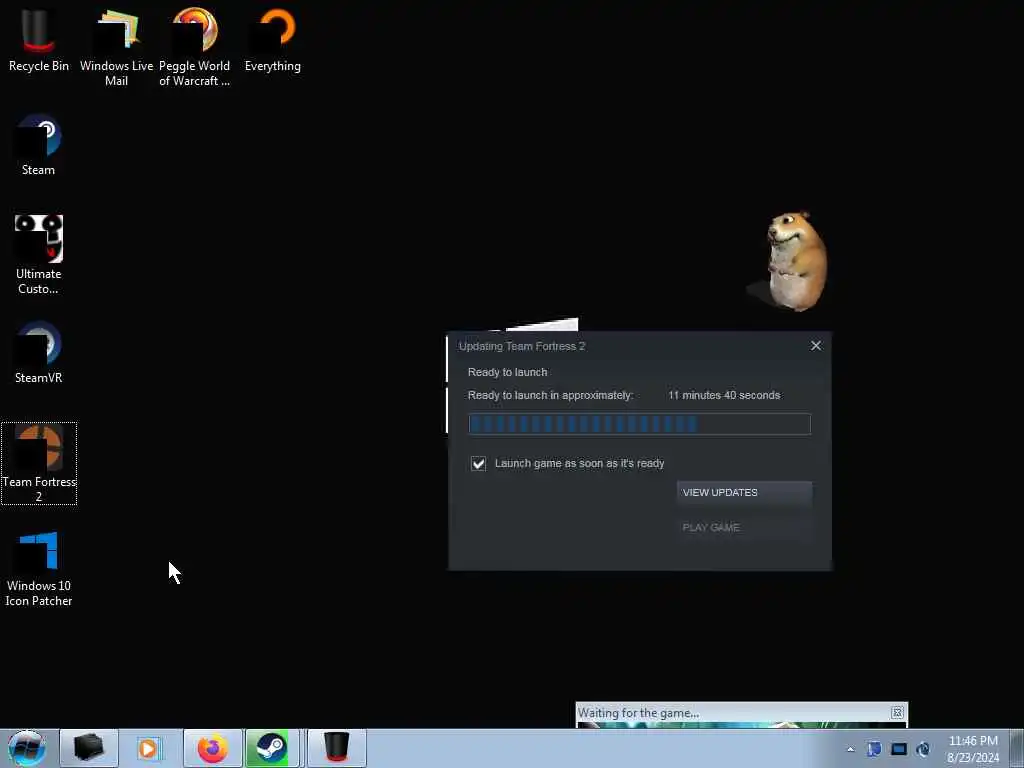Image resolution: width=1024 pixels, height=768 pixels.
Task: Open the Recycle Bin taskbar button
Action: click(x=336, y=748)
